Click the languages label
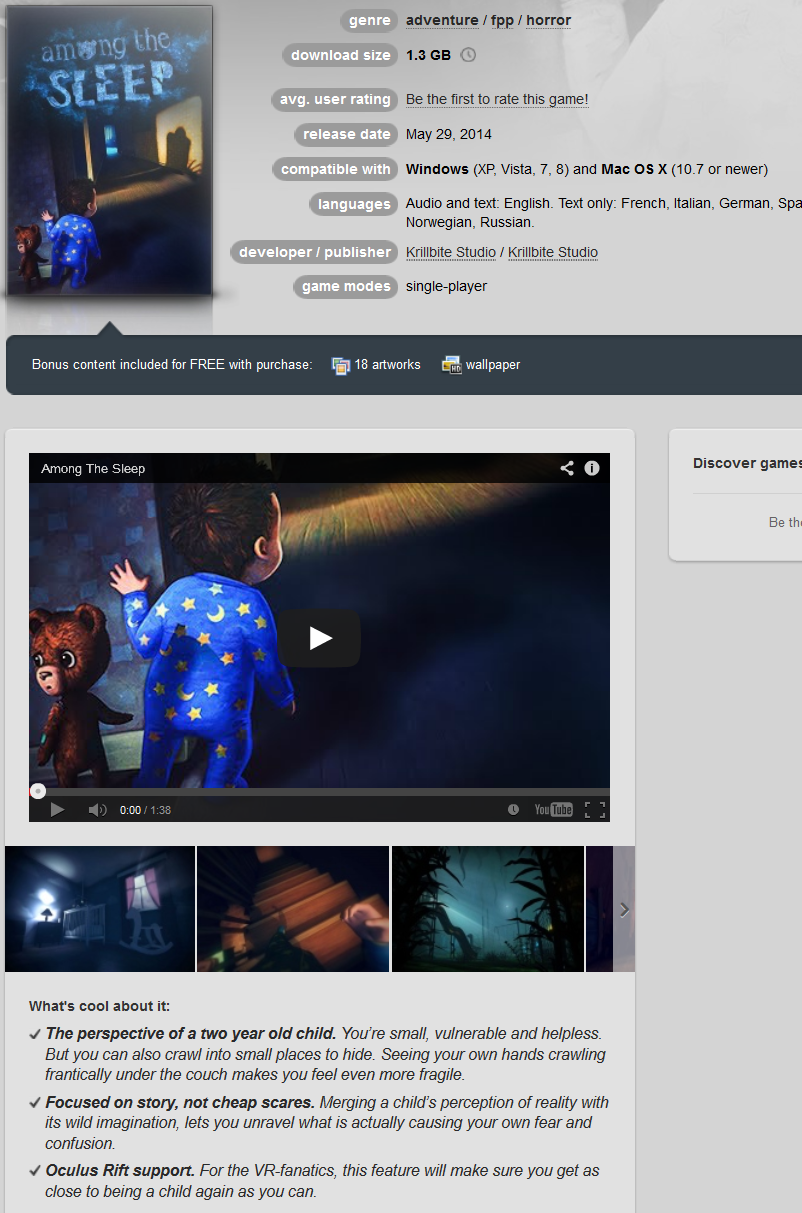 point(354,204)
